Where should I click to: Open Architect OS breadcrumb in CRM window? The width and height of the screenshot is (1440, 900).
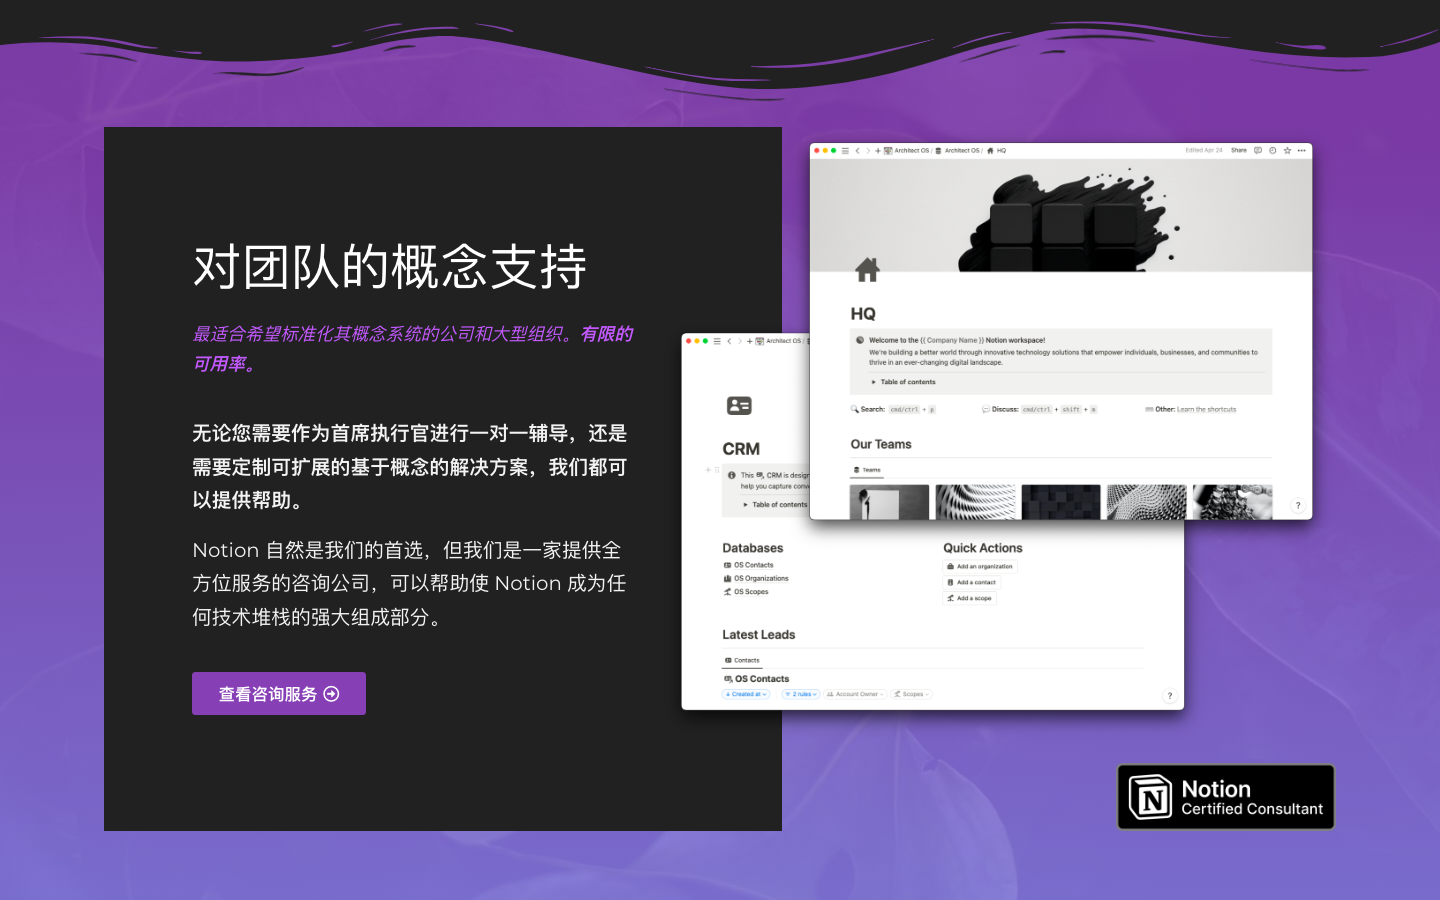[x=779, y=341]
